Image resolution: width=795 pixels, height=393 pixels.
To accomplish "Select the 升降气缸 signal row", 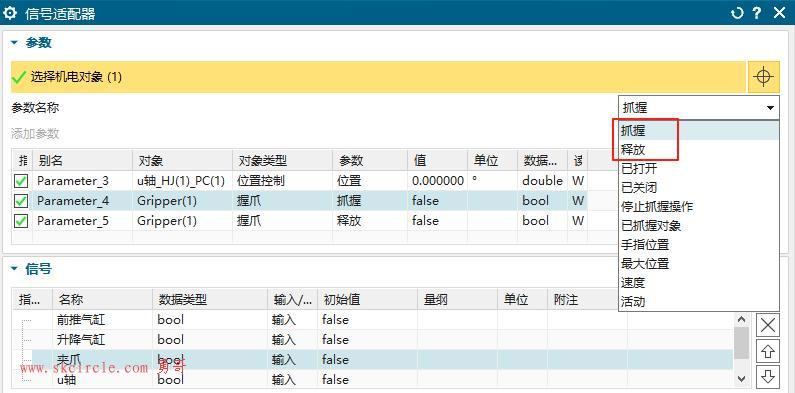I will coord(374,340).
